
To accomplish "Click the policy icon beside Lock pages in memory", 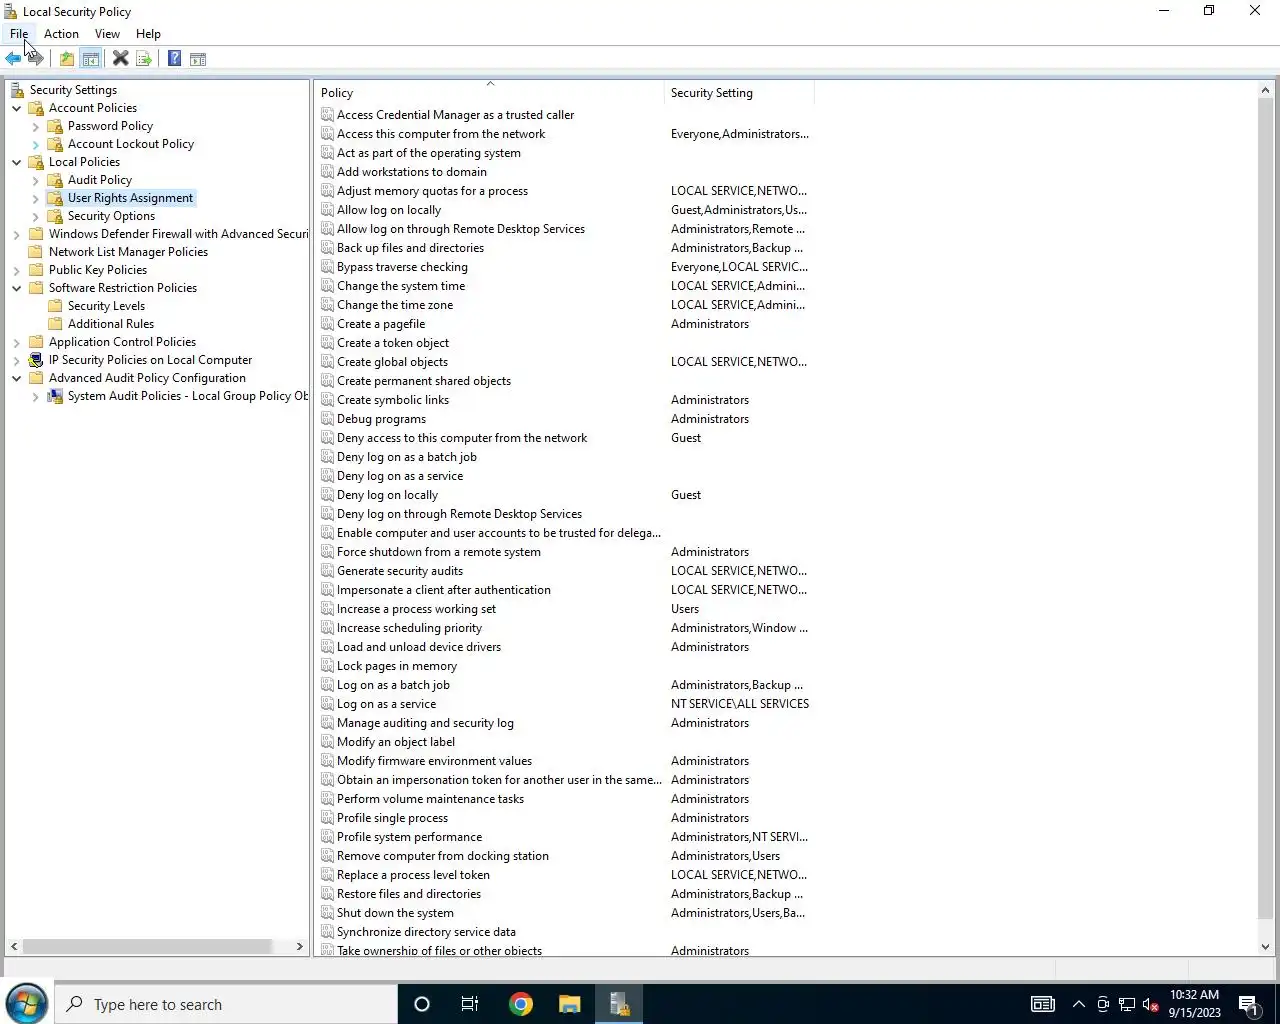I will click(327, 666).
